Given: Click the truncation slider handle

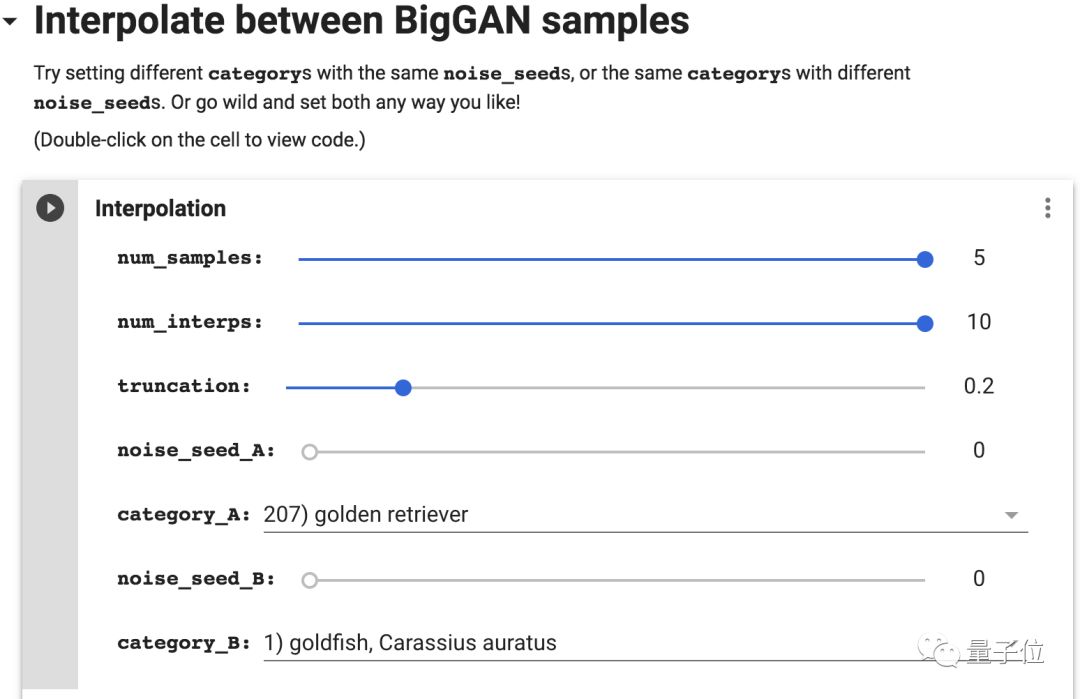Looking at the screenshot, I should click(x=403, y=387).
